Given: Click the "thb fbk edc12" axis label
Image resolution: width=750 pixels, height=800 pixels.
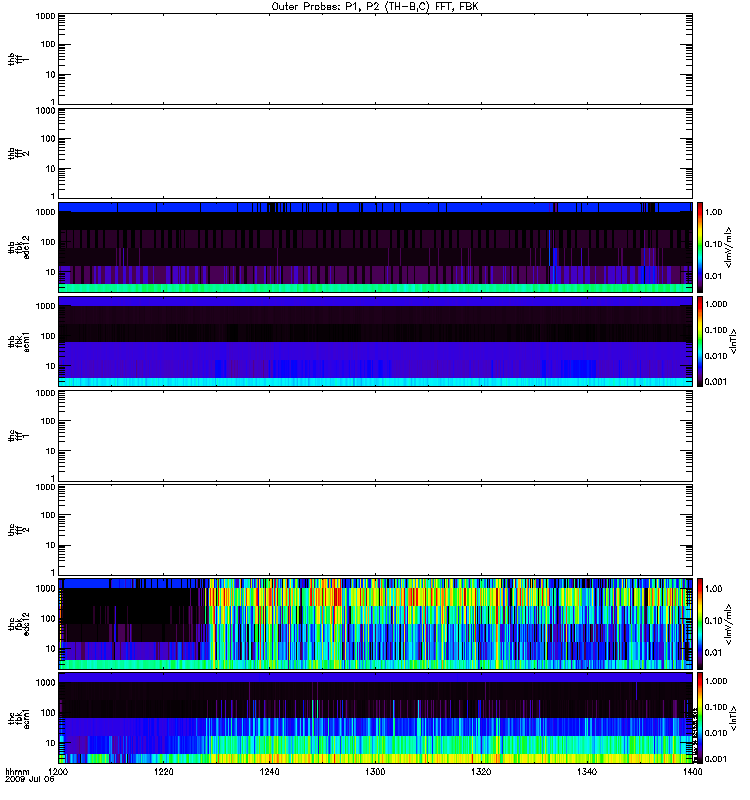Looking at the screenshot, I should (18, 247).
